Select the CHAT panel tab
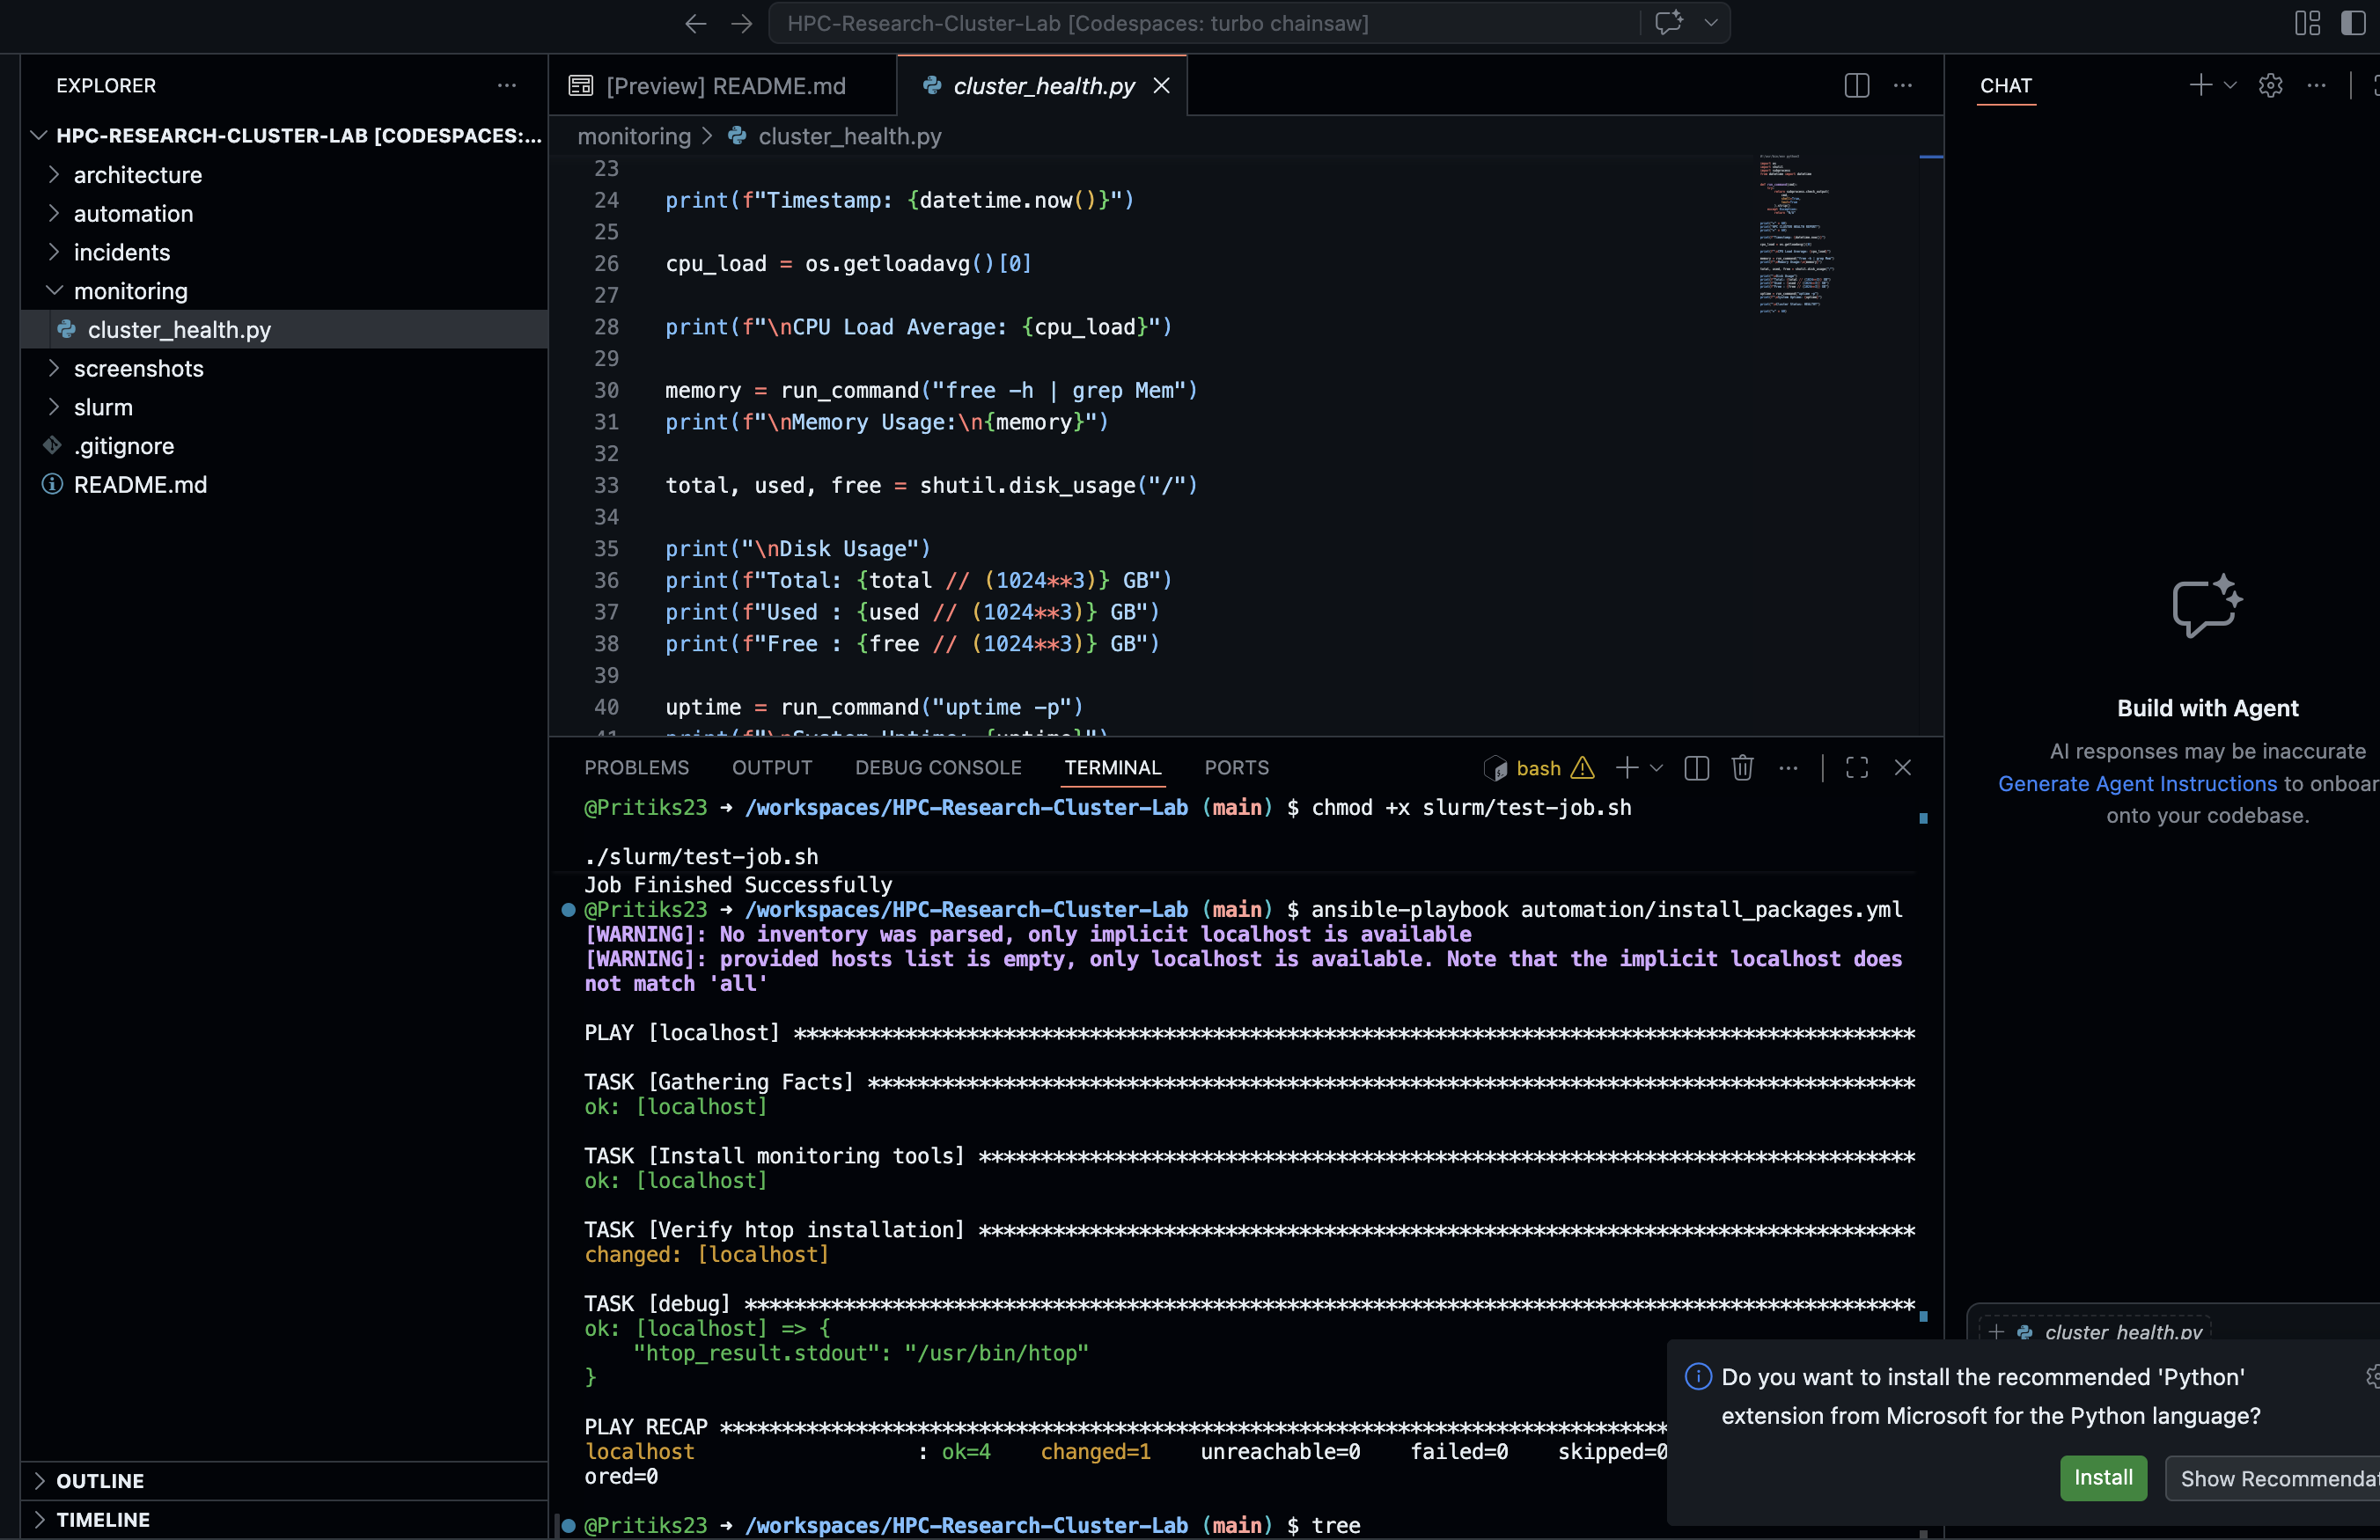This screenshot has width=2380, height=1540. 2005,86
